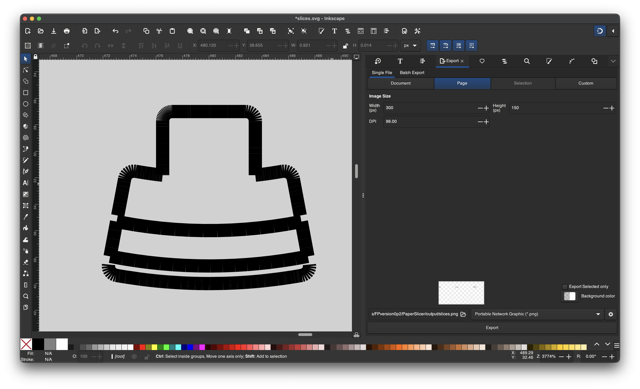Open the Layers panel tab icon
The width and height of the screenshot is (640, 389).
point(504,61)
